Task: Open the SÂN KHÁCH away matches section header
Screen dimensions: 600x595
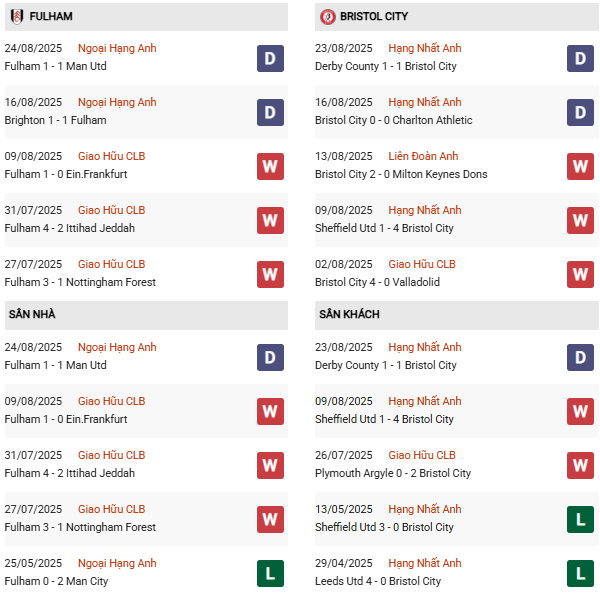Action: 349,315
